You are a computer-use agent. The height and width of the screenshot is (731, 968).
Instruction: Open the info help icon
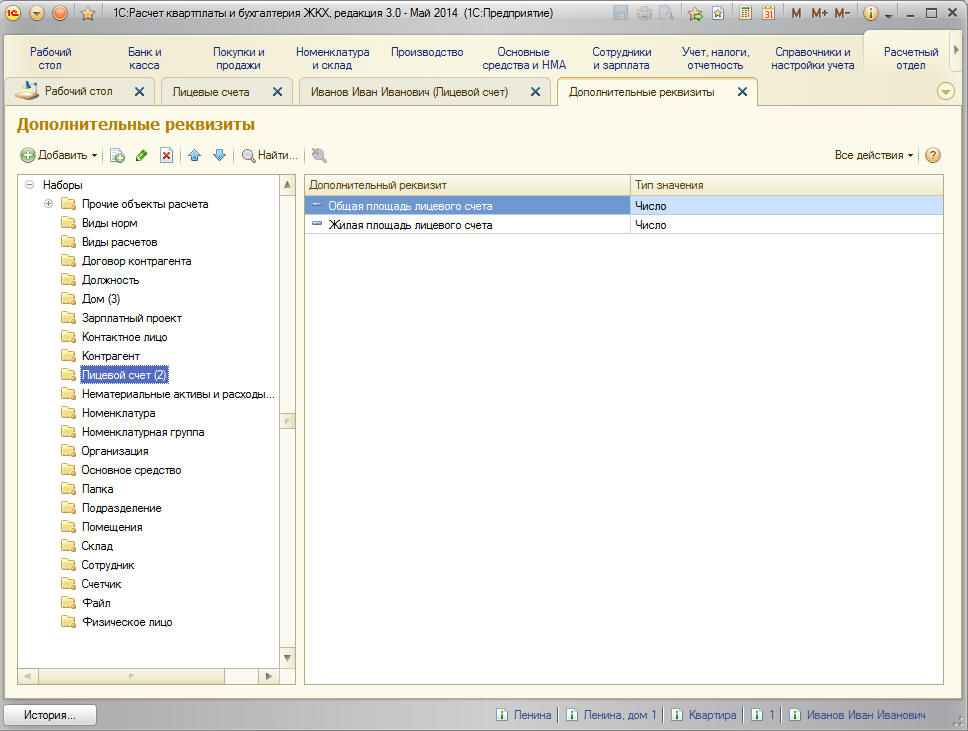pyautogui.click(x=870, y=13)
